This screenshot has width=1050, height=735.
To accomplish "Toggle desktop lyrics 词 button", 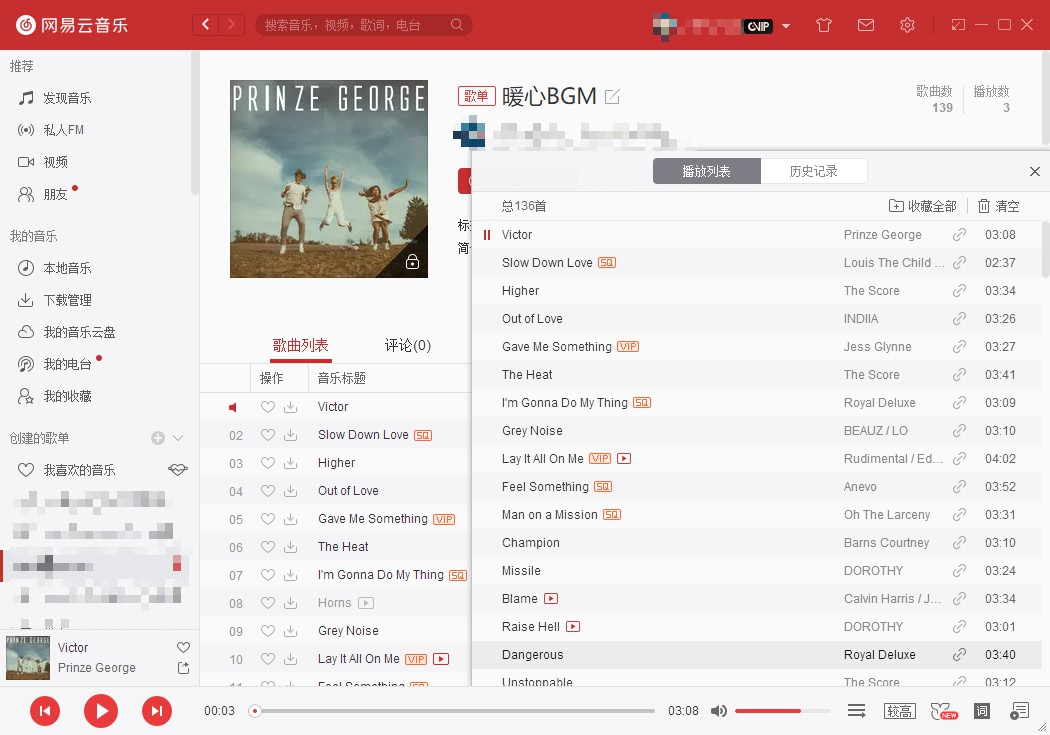I will pos(982,711).
